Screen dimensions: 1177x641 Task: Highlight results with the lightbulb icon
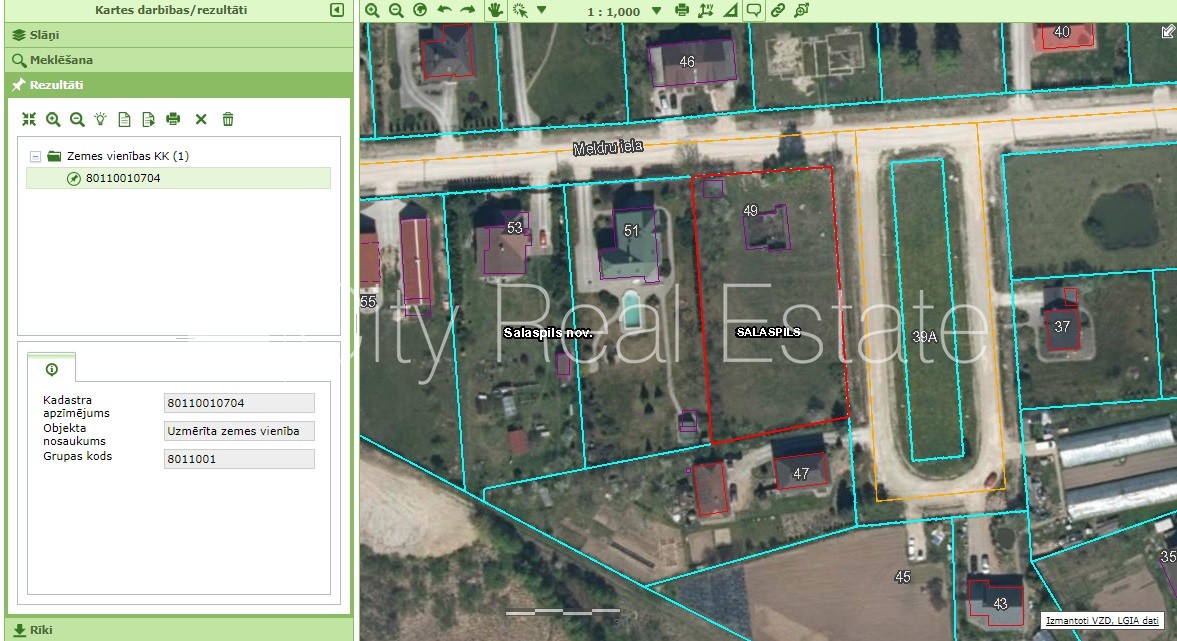[x=100, y=119]
